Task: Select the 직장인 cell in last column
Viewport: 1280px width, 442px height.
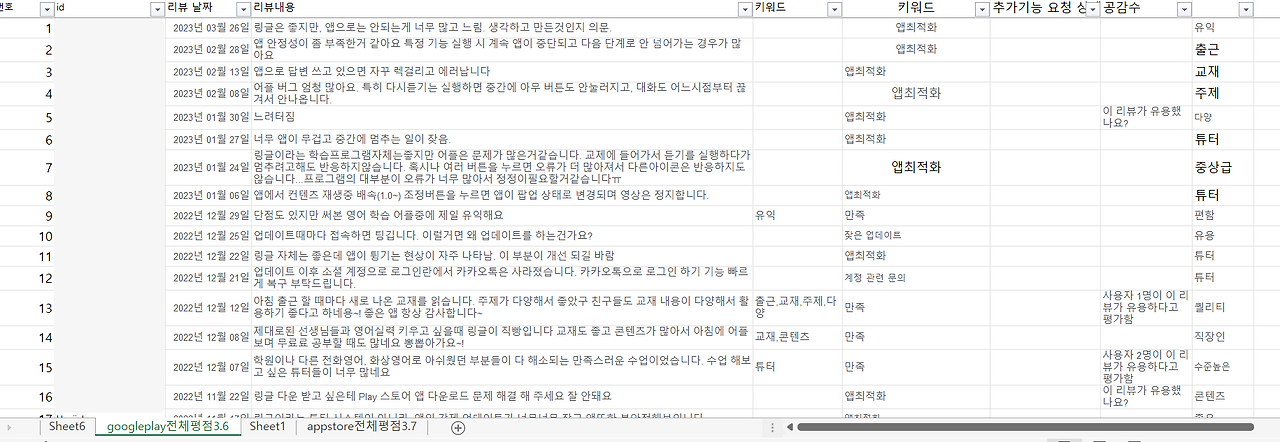Action: point(1224,337)
